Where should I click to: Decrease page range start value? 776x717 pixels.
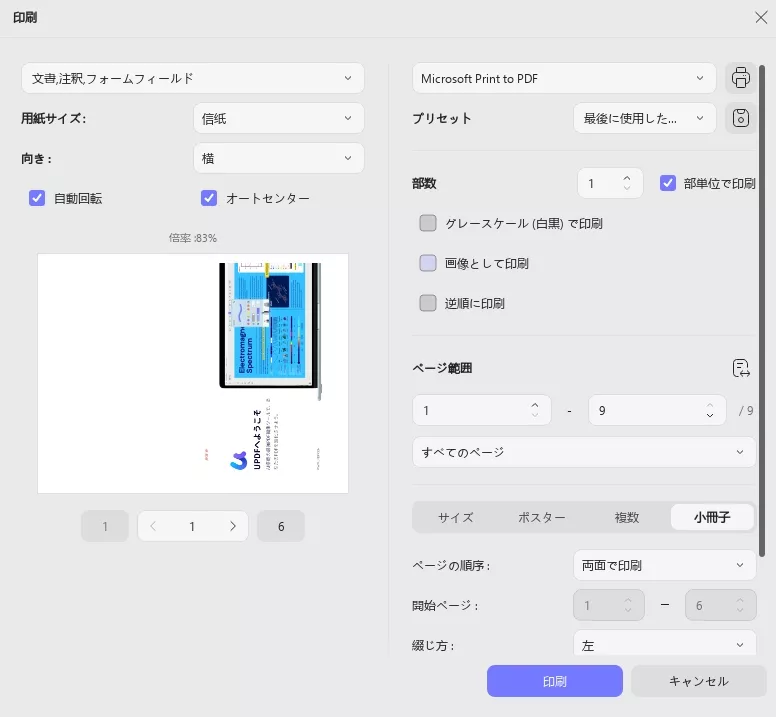click(535, 415)
